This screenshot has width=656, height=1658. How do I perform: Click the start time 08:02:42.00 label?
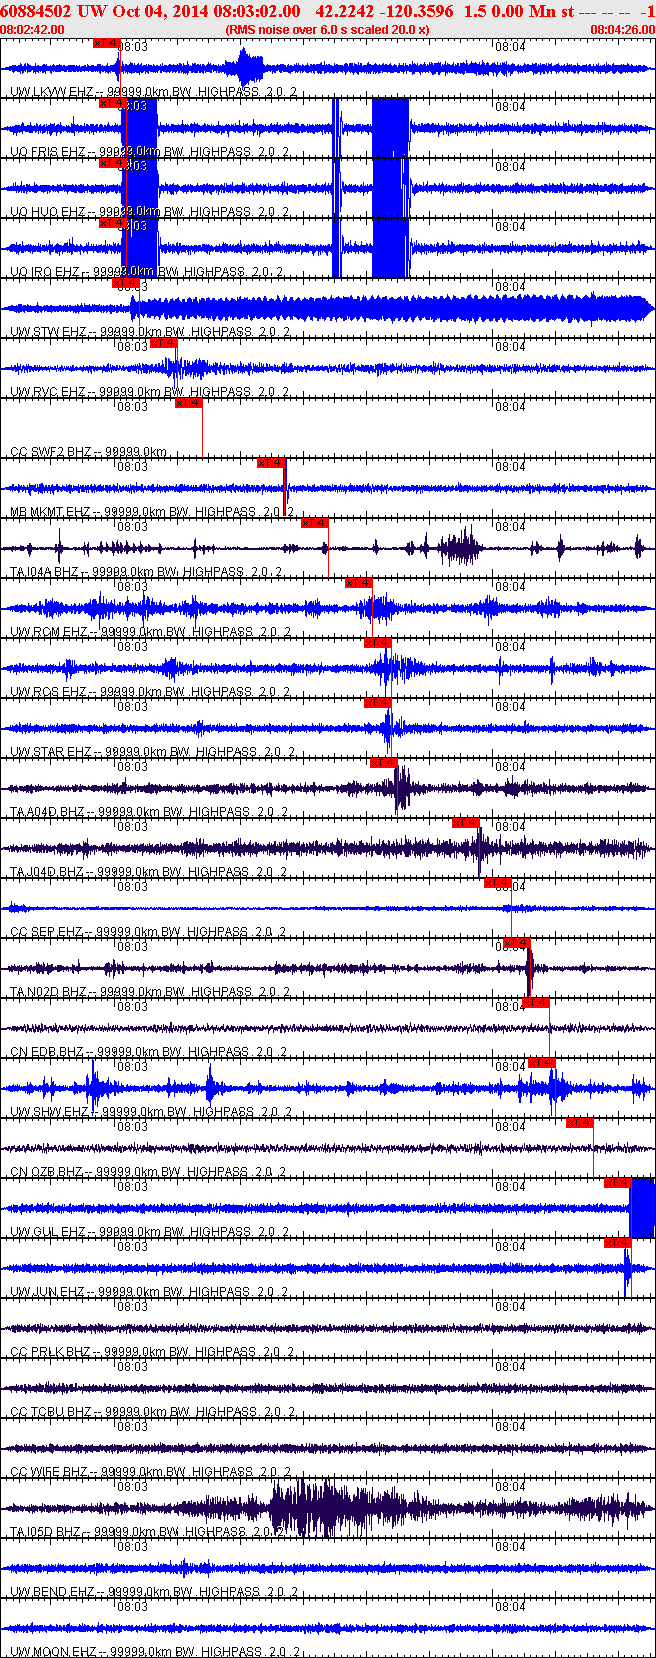[33, 30]
